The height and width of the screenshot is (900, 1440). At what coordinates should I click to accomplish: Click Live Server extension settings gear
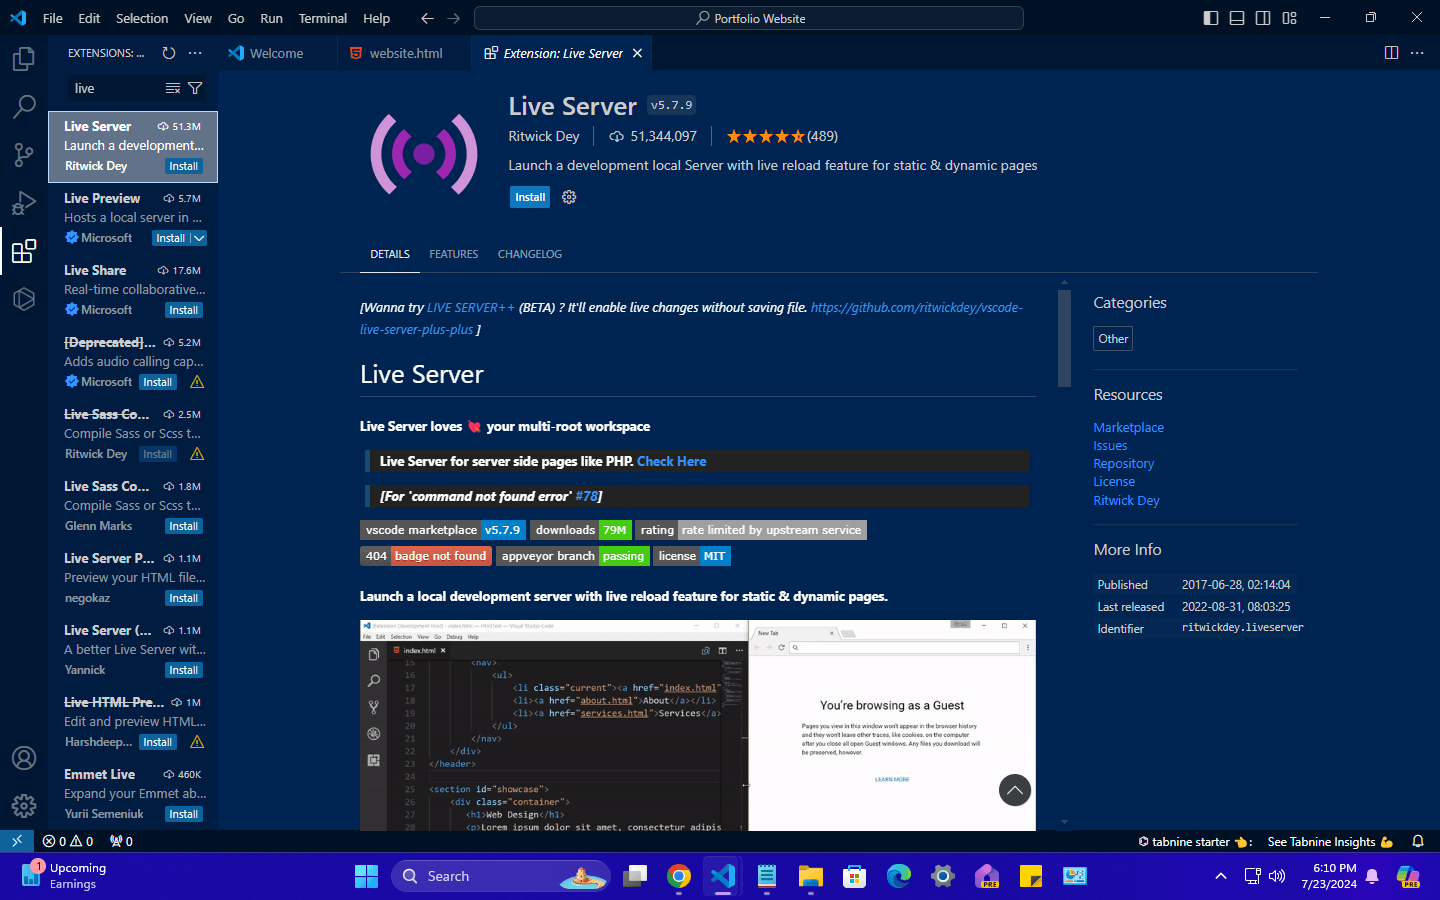[569, 197]
